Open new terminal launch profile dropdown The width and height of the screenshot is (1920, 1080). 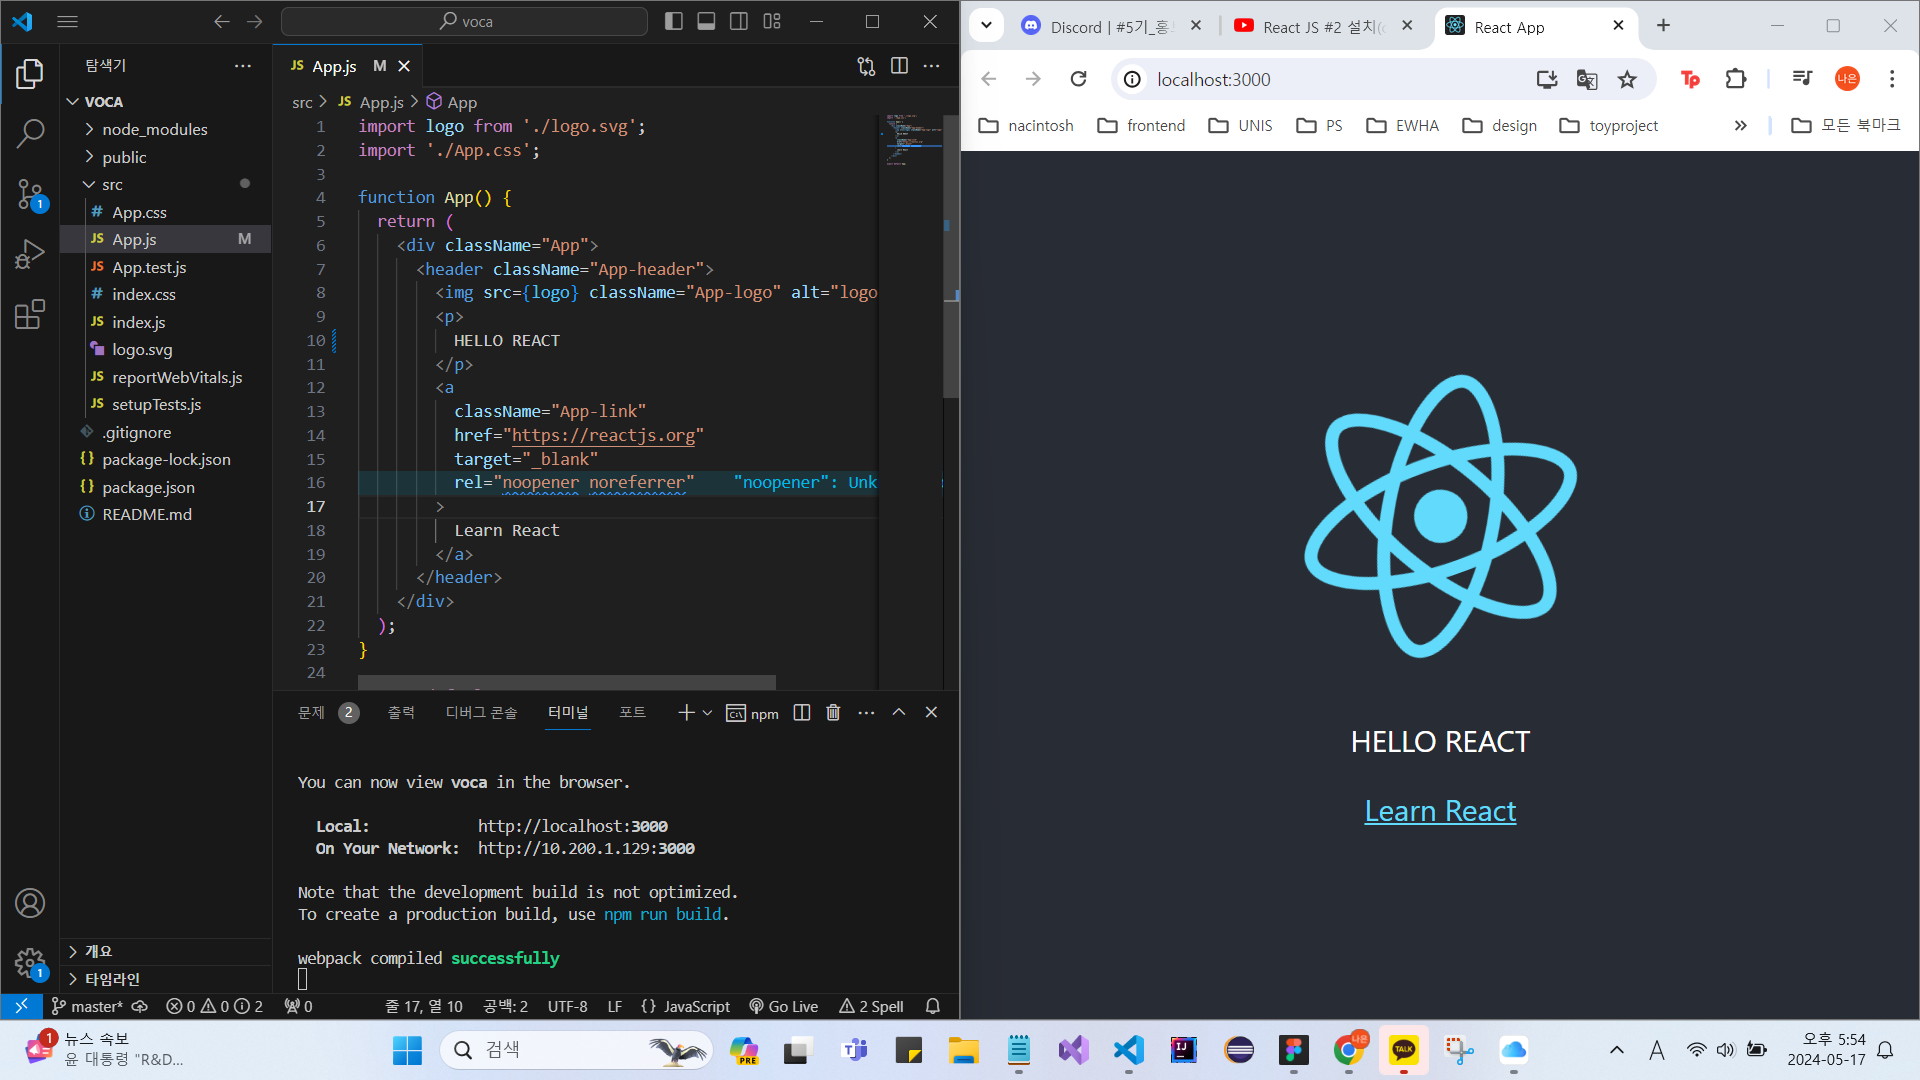click(708, 713)
